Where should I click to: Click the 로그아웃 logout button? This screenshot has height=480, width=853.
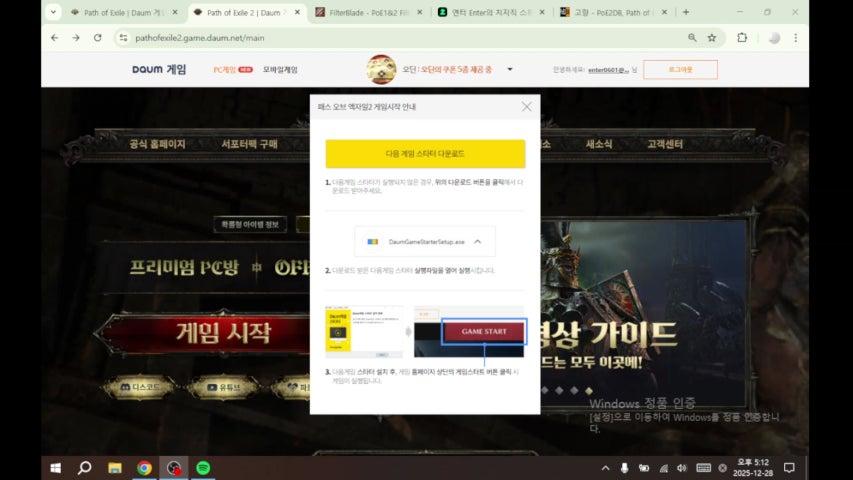680,70
